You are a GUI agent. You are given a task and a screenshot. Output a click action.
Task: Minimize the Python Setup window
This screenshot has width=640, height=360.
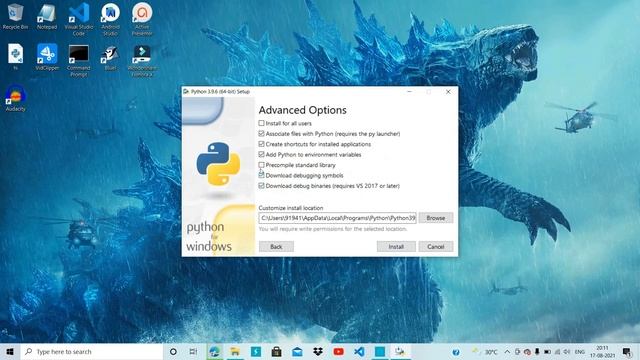tap(409, 92)
